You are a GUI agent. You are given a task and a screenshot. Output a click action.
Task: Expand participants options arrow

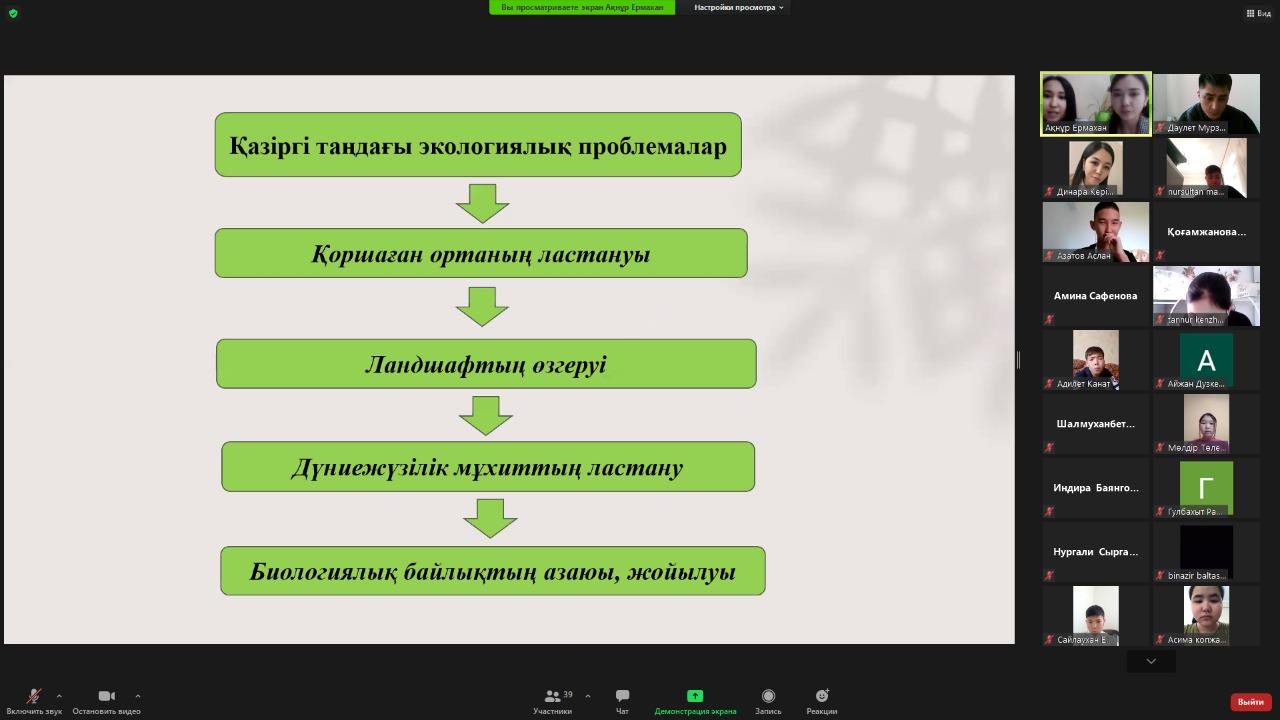587,696
